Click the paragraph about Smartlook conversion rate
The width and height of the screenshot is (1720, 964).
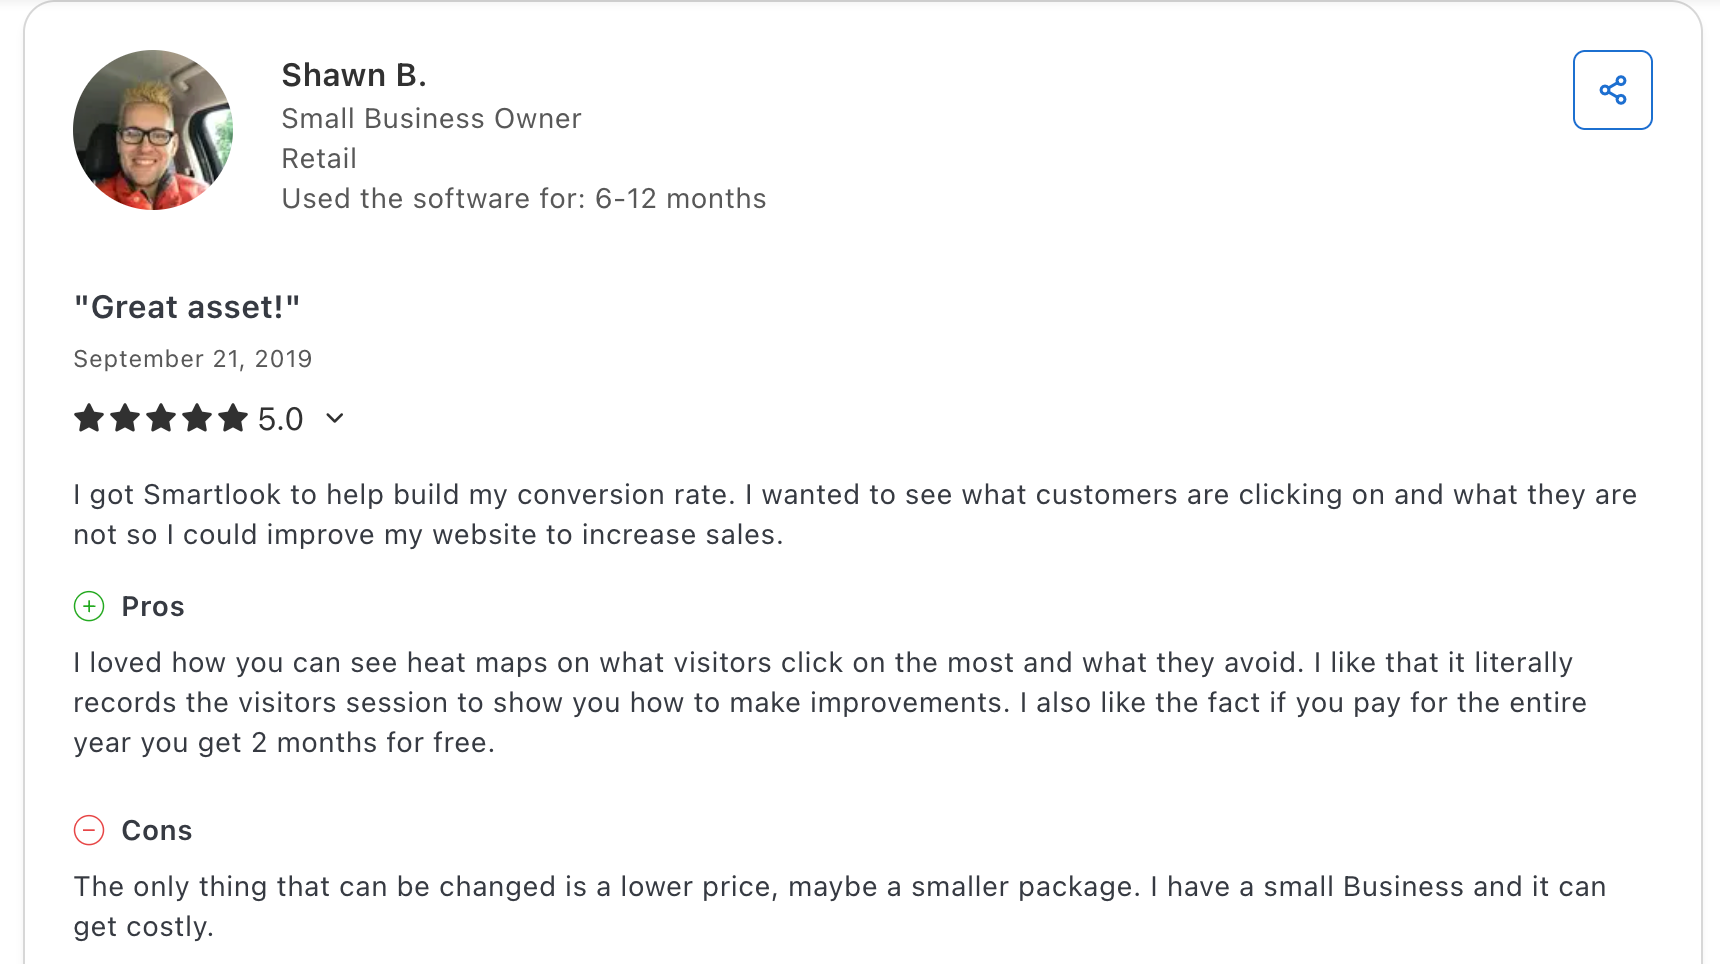(x=855, y=515)
